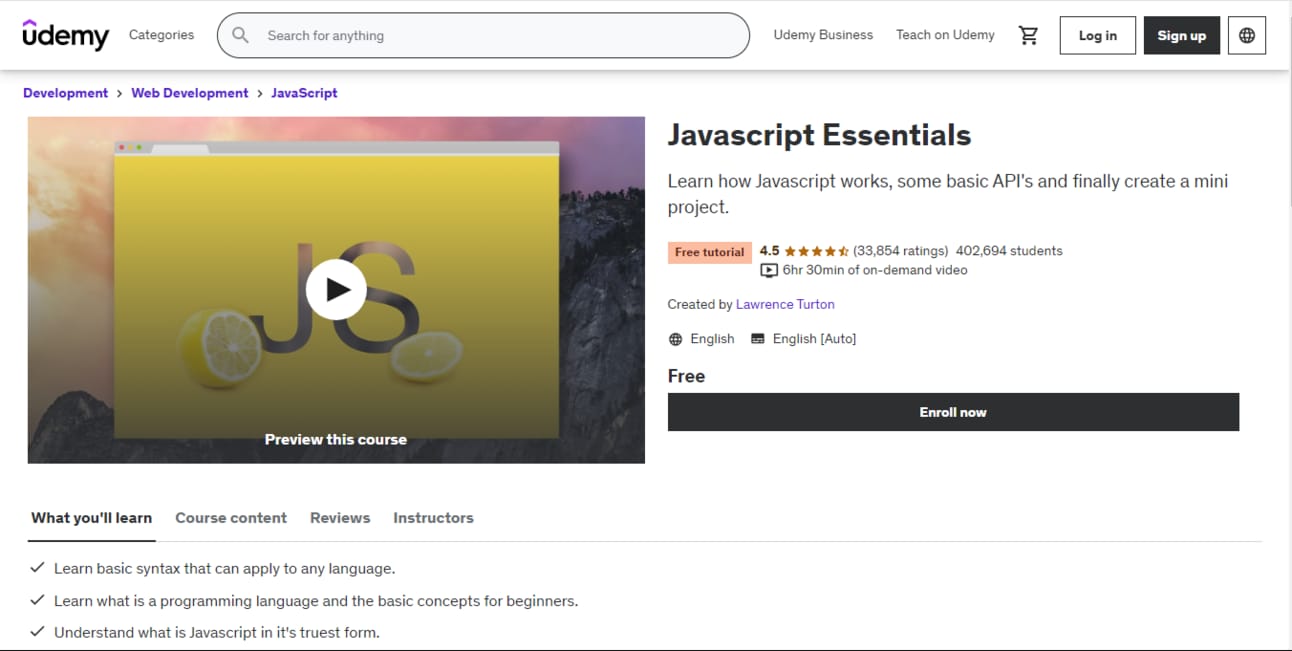Play the course preview video
The image size is (1292, 651).
[336, 289]
